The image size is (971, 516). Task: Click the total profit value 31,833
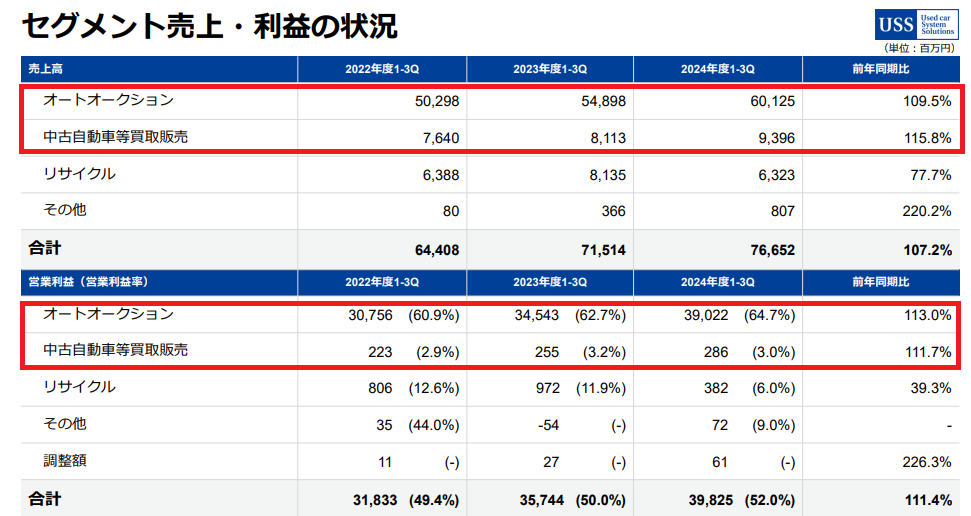click(375, 501)
